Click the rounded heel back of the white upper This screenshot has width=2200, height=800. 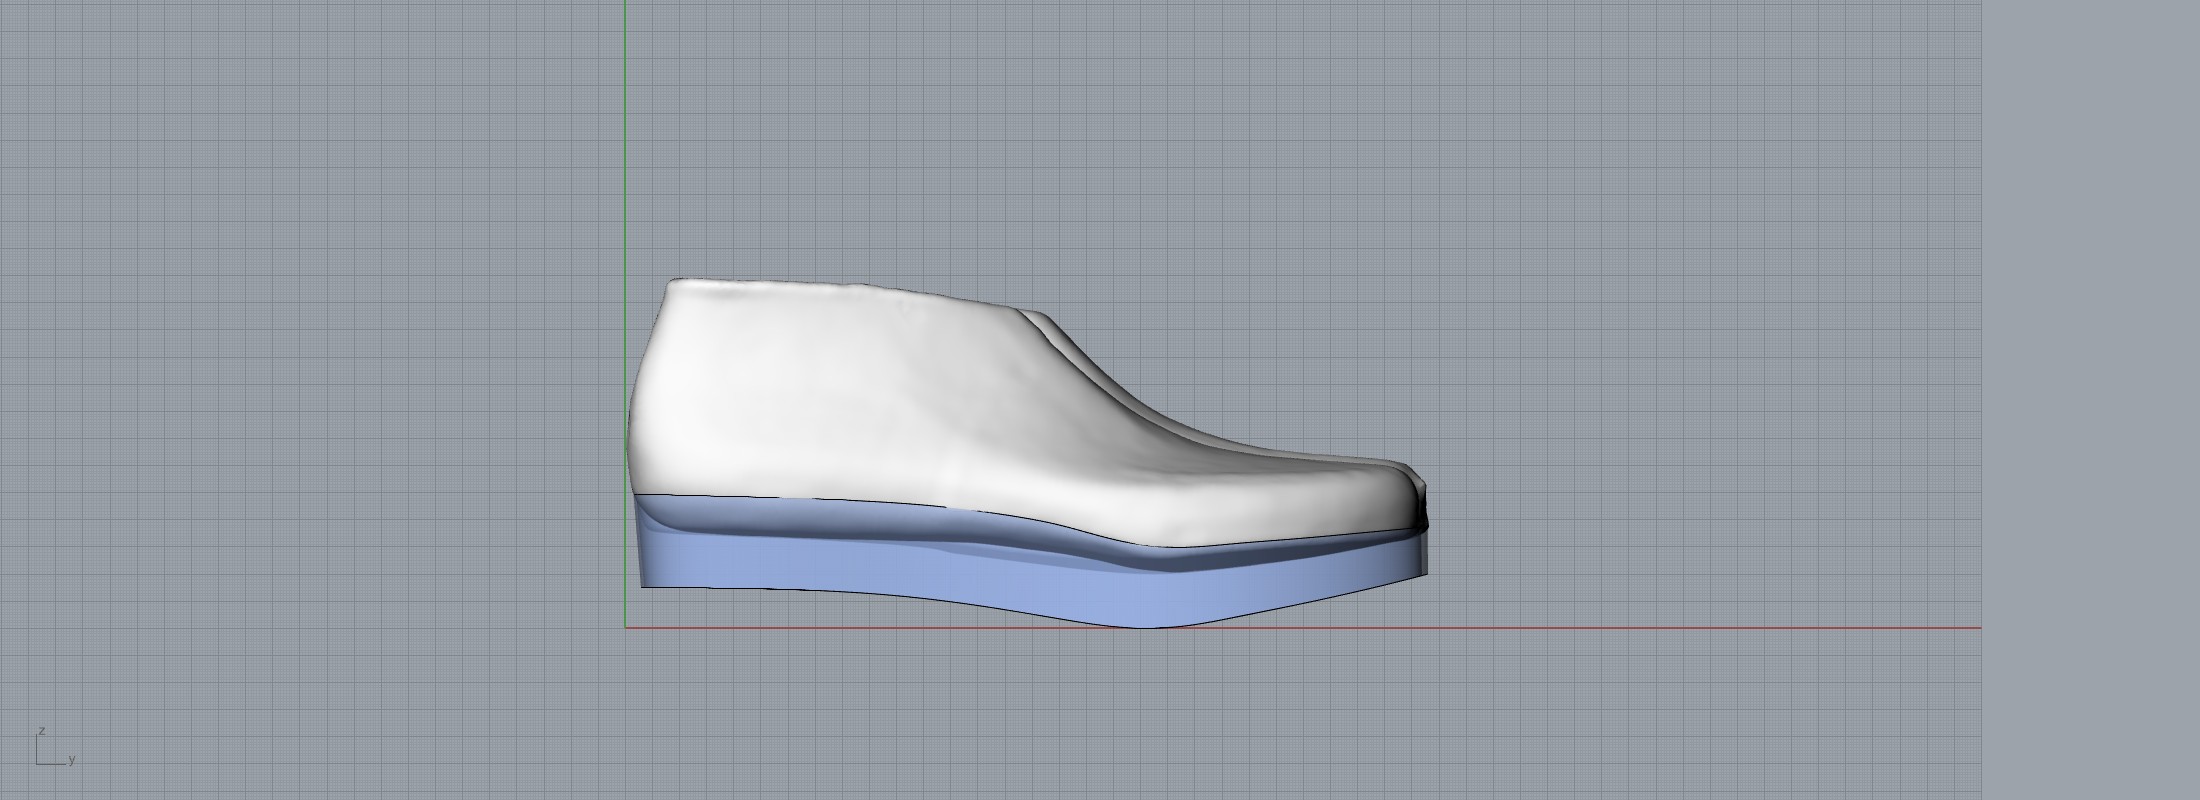(634, 420)
